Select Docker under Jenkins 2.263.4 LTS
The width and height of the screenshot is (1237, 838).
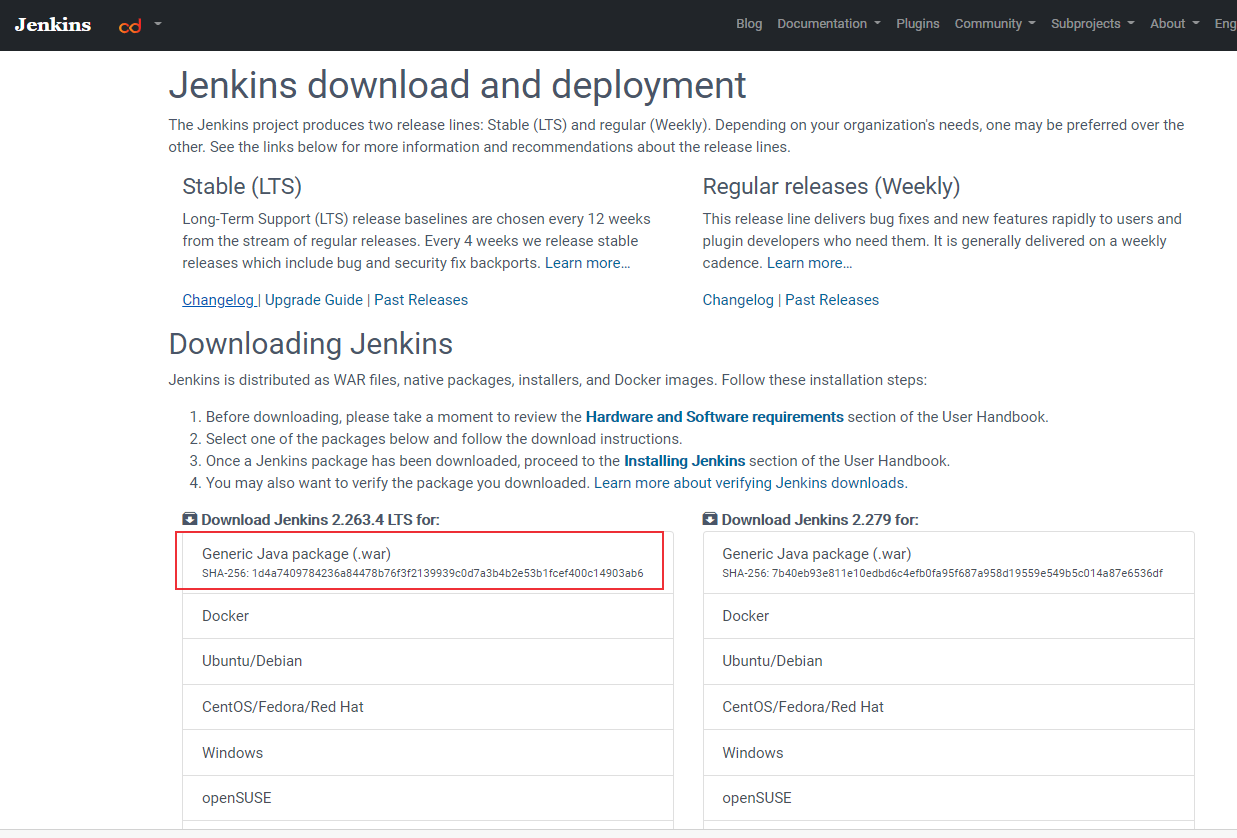(428, 616)
